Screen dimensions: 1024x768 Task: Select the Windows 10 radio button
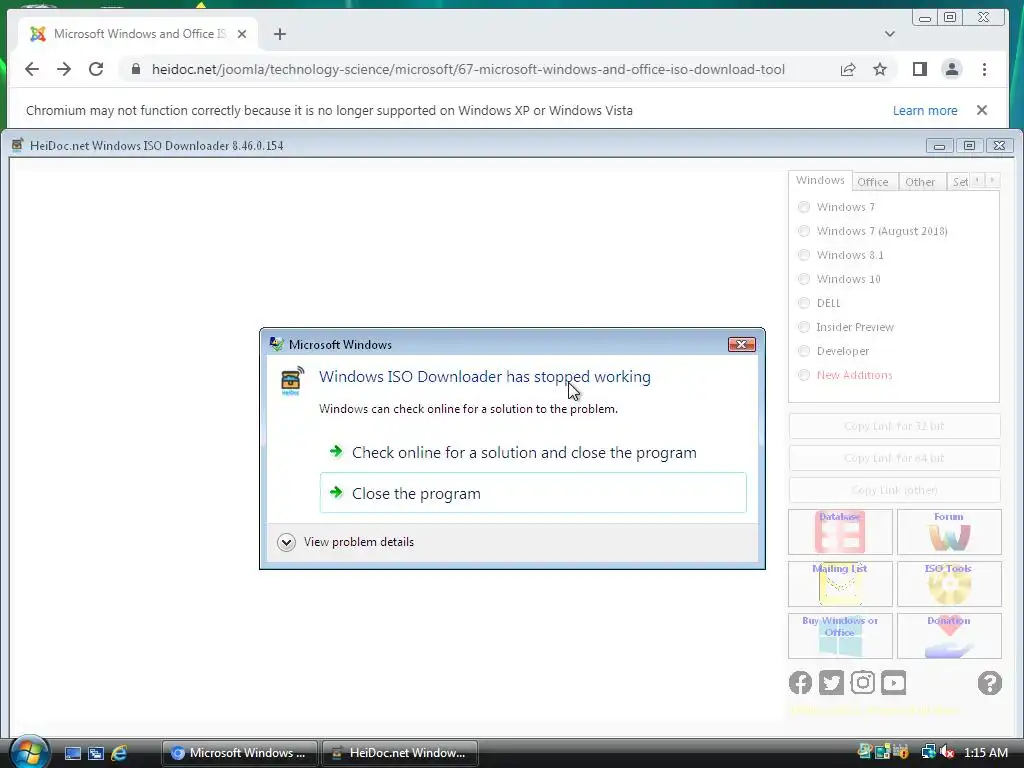pyautogui.click(x=804, y=280)
